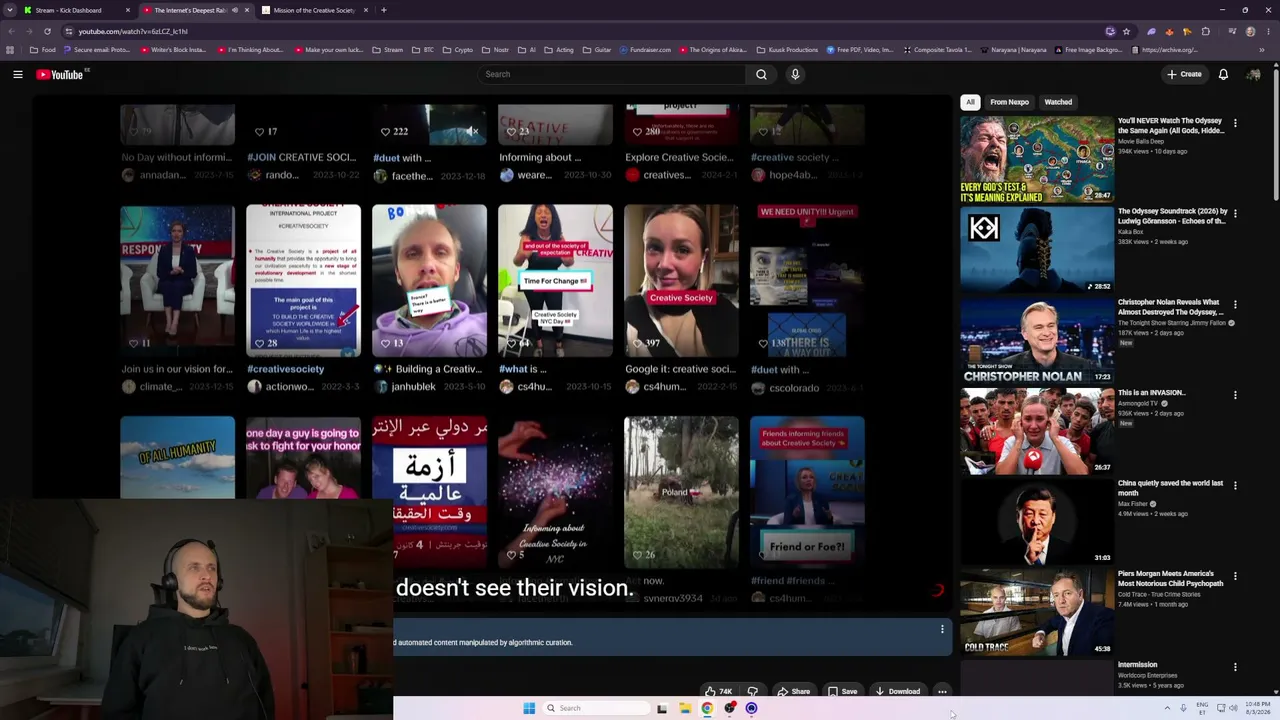Screen dimensions: 1280x720
Task: Like the video showing 74K likes
Action: point(718,691)
